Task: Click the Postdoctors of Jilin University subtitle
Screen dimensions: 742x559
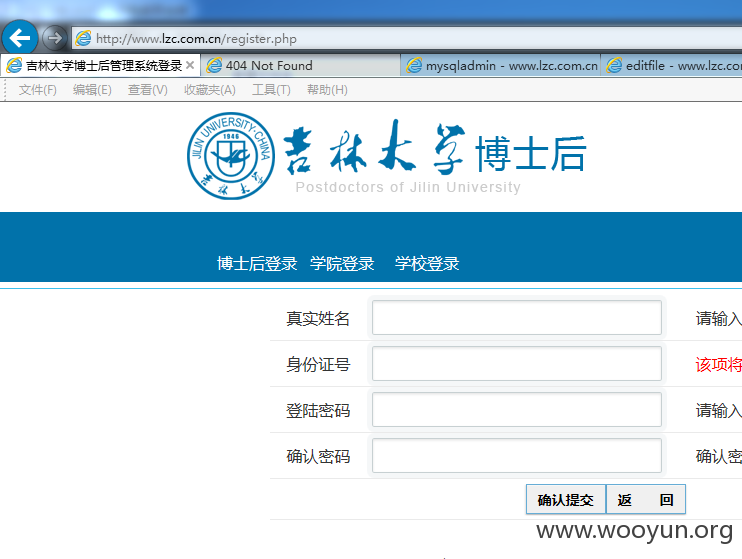Action: [408, 187]
